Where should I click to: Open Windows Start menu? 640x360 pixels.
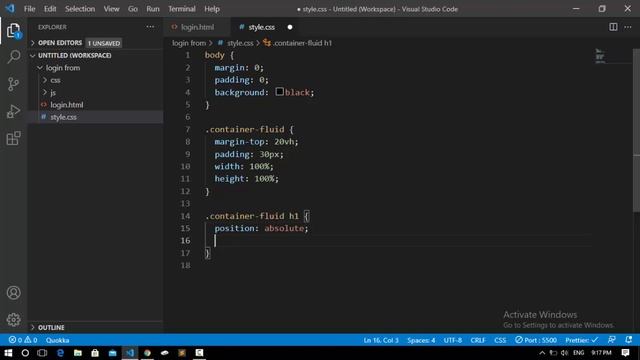pyautogui.click(x=8, y=353)
